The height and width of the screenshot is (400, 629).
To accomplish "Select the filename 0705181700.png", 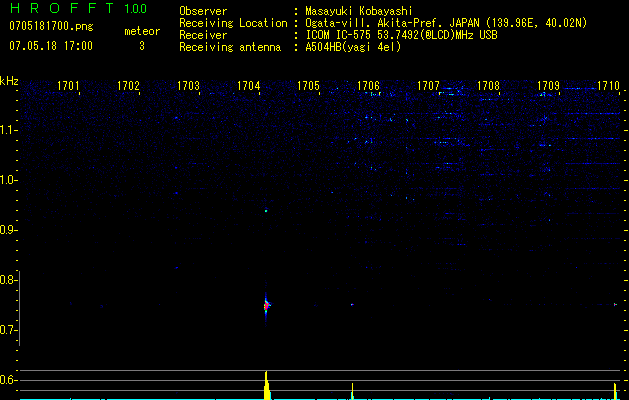I will pyautogui.click(x=51, y=27).
